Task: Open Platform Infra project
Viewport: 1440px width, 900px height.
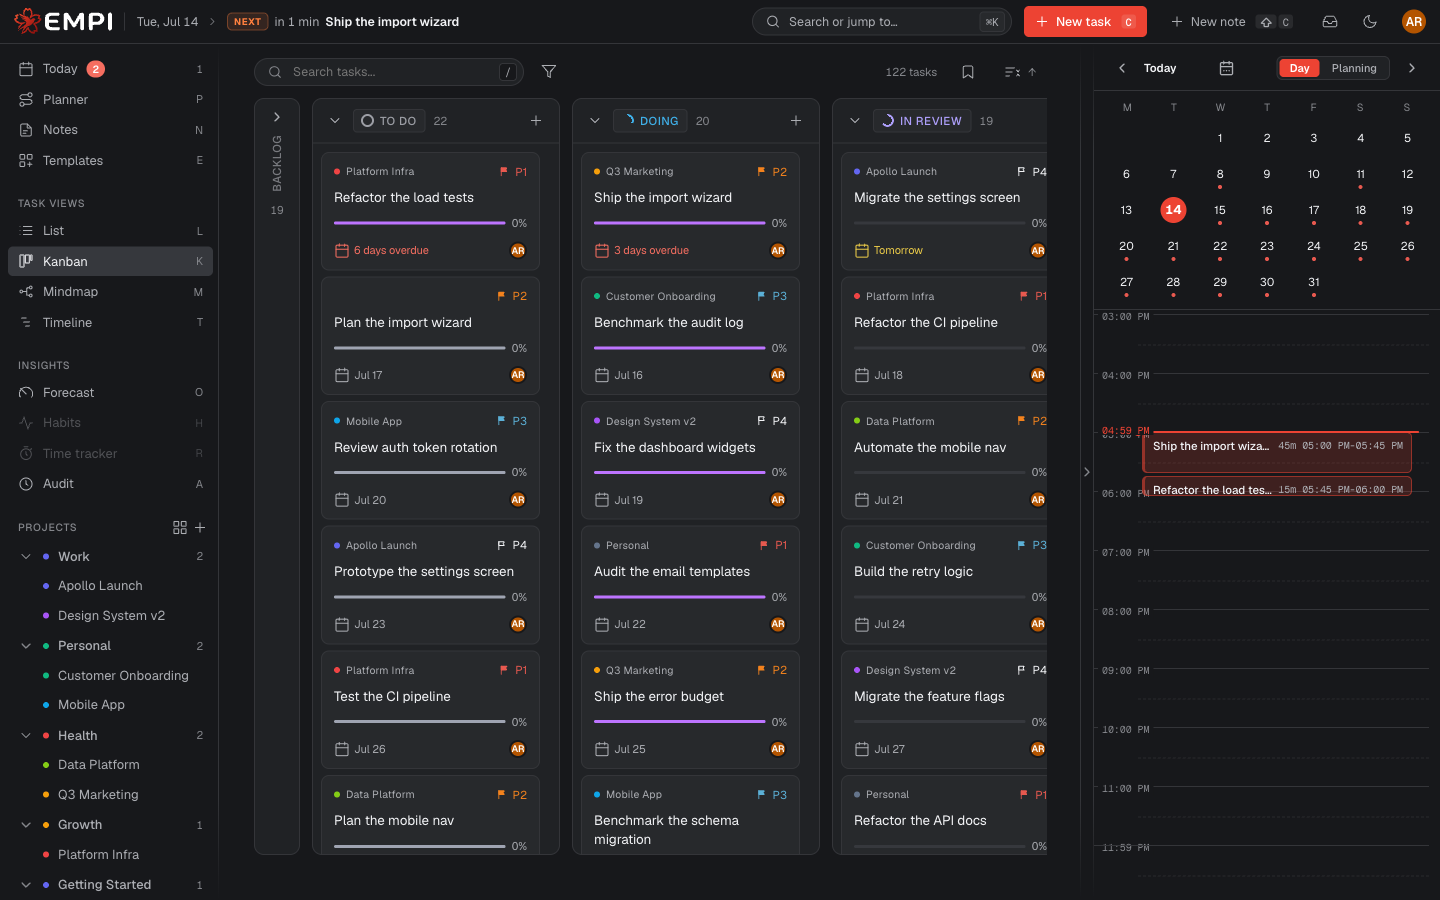Action: 98,855
